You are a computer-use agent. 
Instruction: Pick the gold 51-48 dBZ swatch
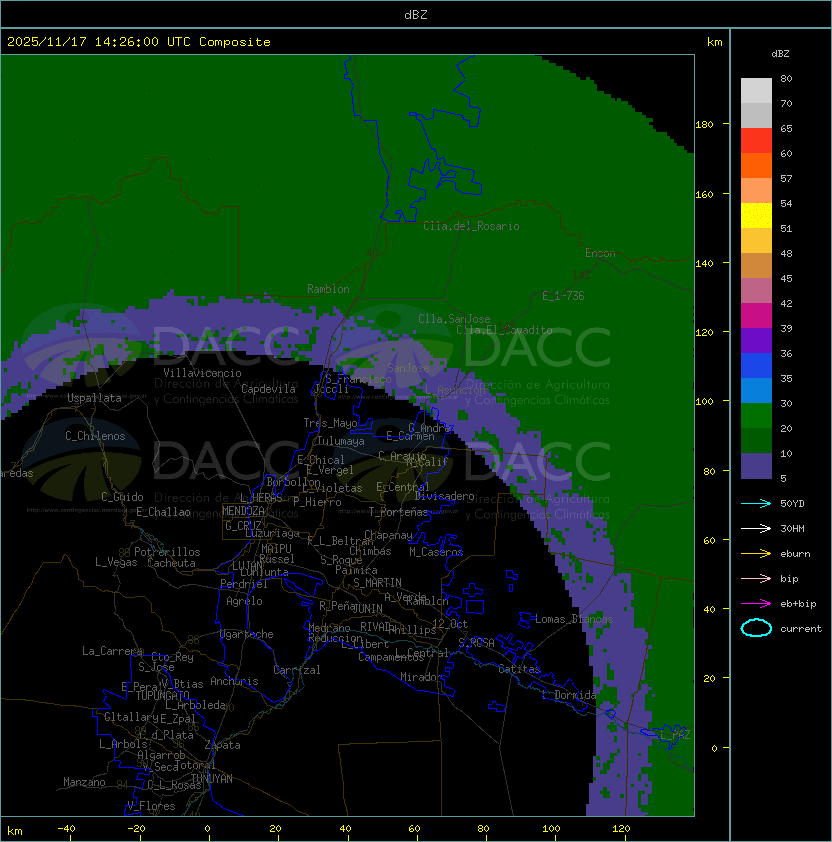[x=756, y=241]
